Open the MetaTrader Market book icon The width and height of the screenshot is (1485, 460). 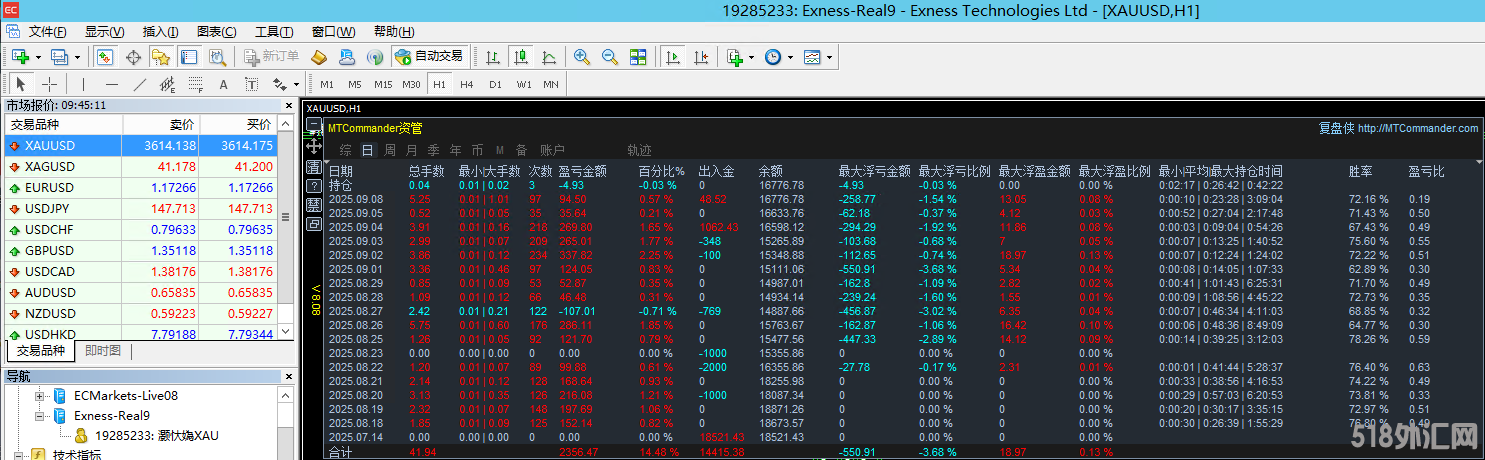320,57
